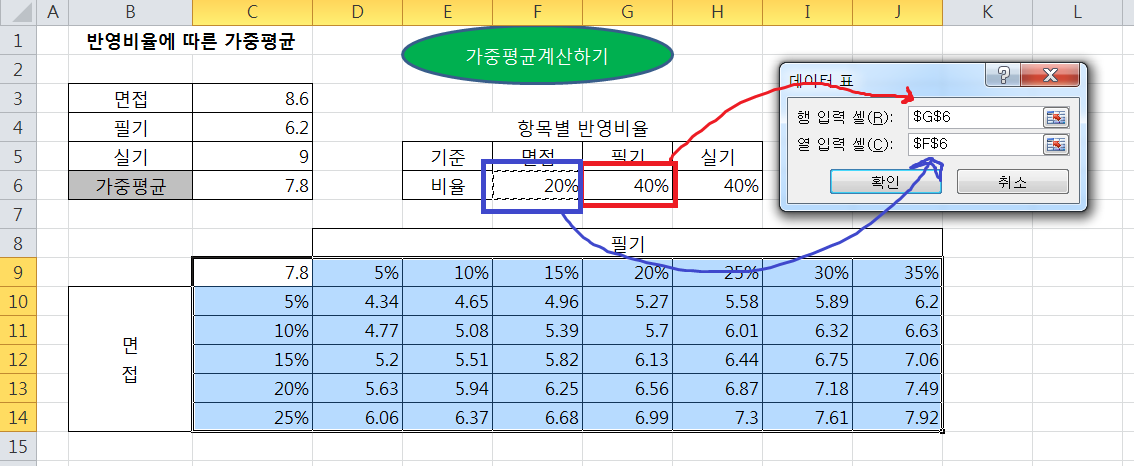This screenshot has width=1134, height=466.
Task: Select row 9 header
Action: tap(17, 271)
